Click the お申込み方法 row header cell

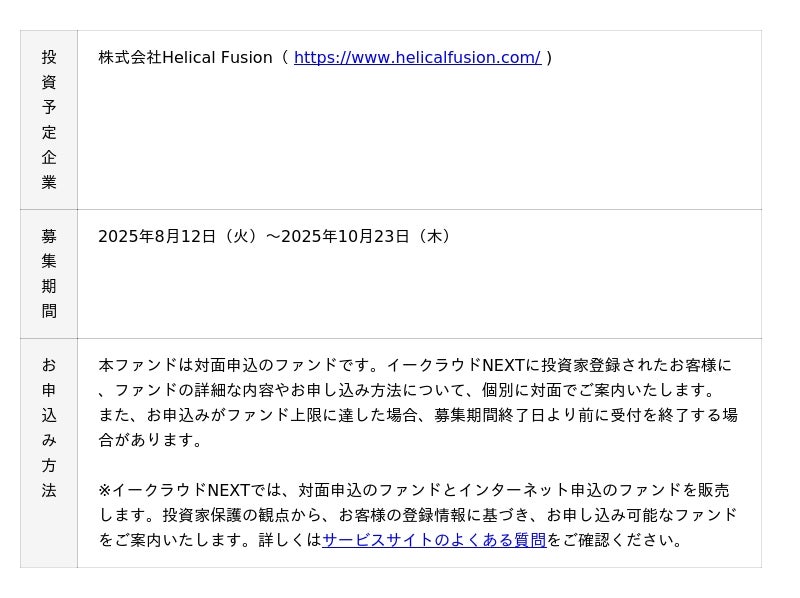click(x=49, y=453)
